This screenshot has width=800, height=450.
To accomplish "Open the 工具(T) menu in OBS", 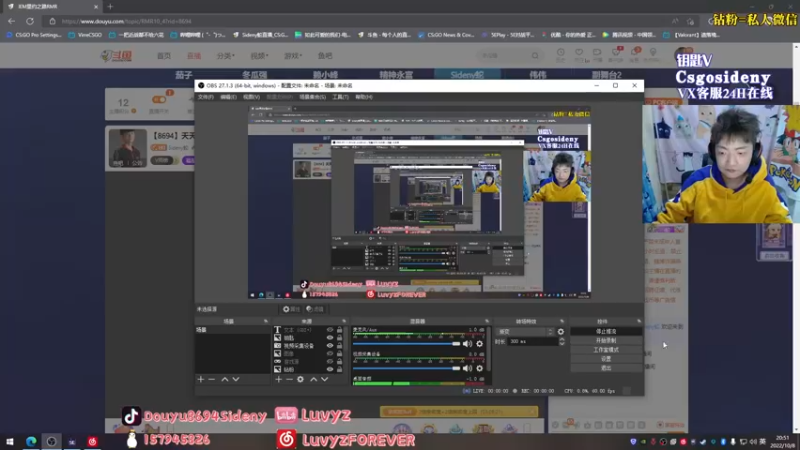I will click(x=340, y=97).
